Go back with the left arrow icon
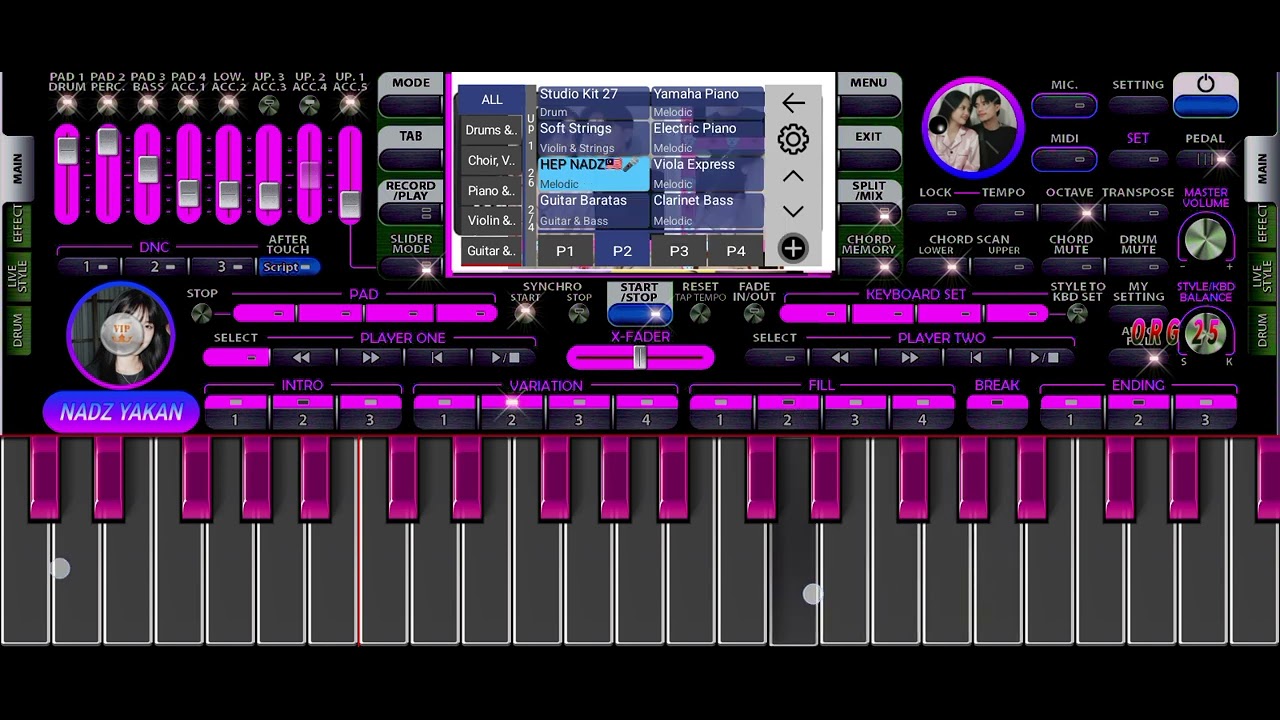The width and height of the screenshot is (1280, 720). click(x=793, y=103)
